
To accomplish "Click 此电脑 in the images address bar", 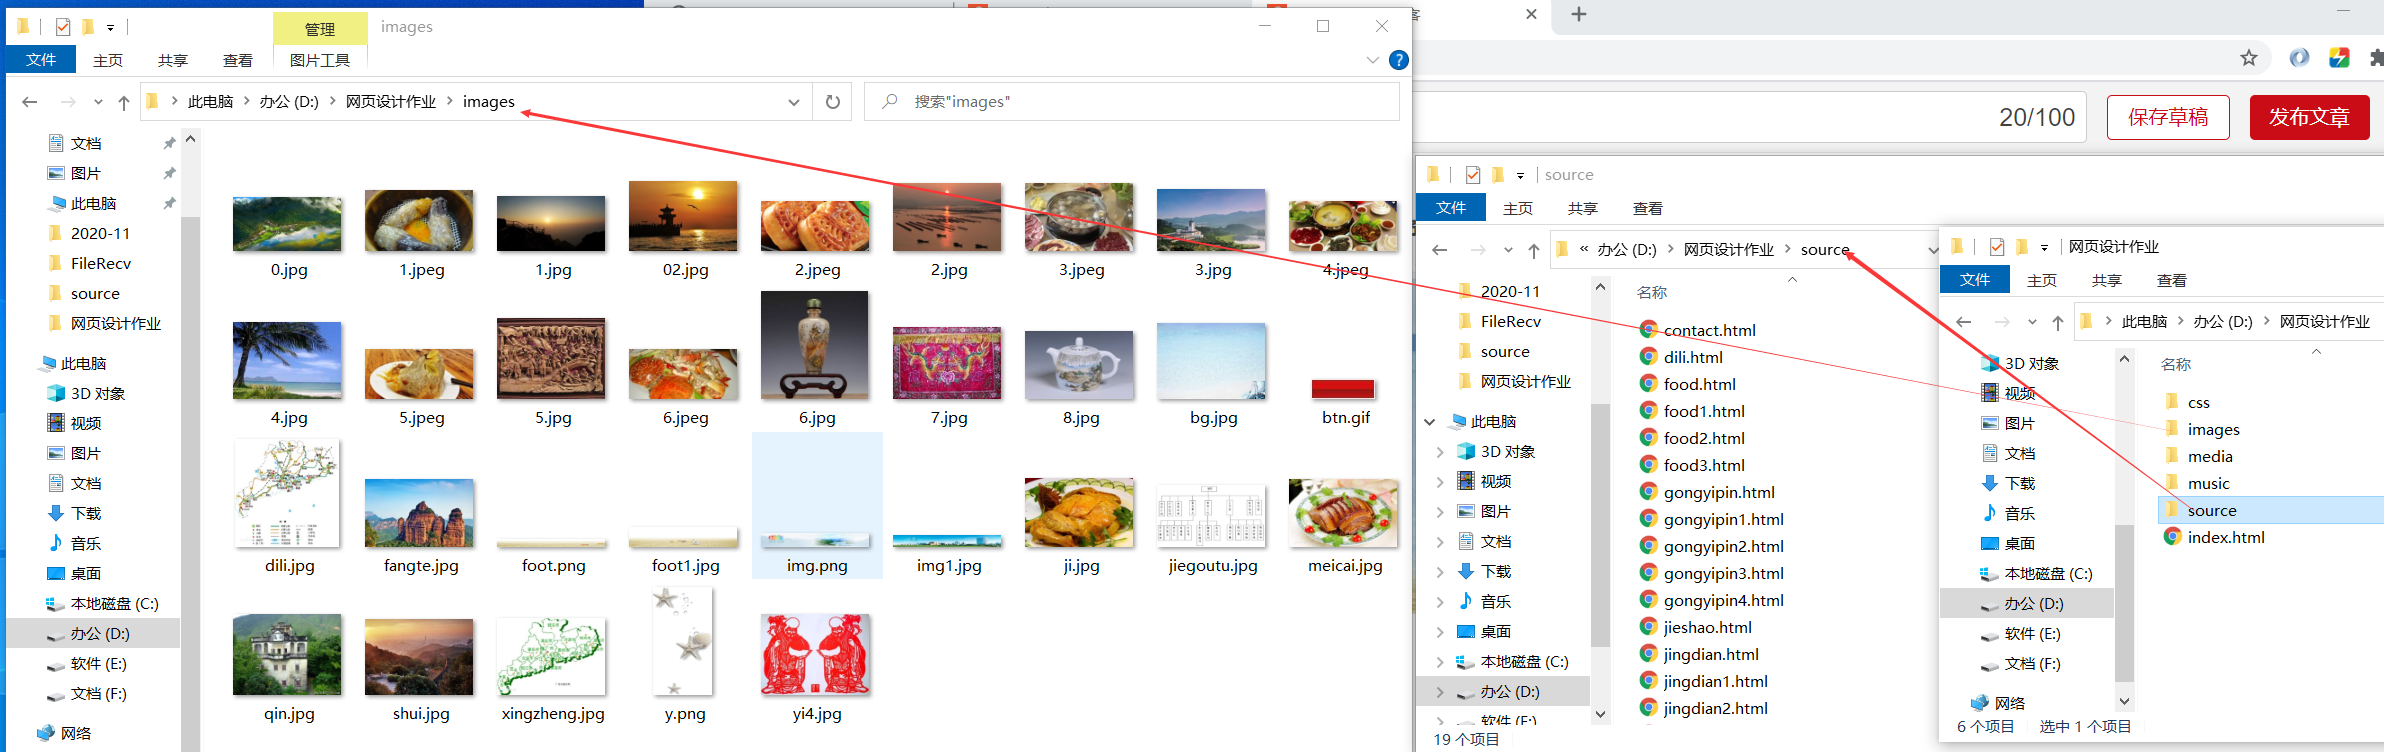I will click(x=210, y=102).
